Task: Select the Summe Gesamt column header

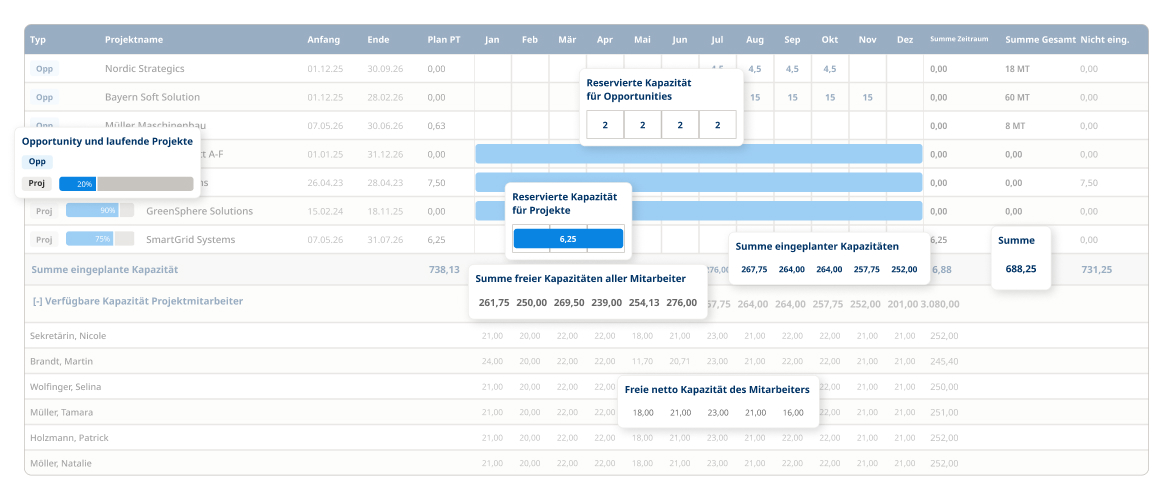Action: pyautogui.click(x=1041, y=40)
